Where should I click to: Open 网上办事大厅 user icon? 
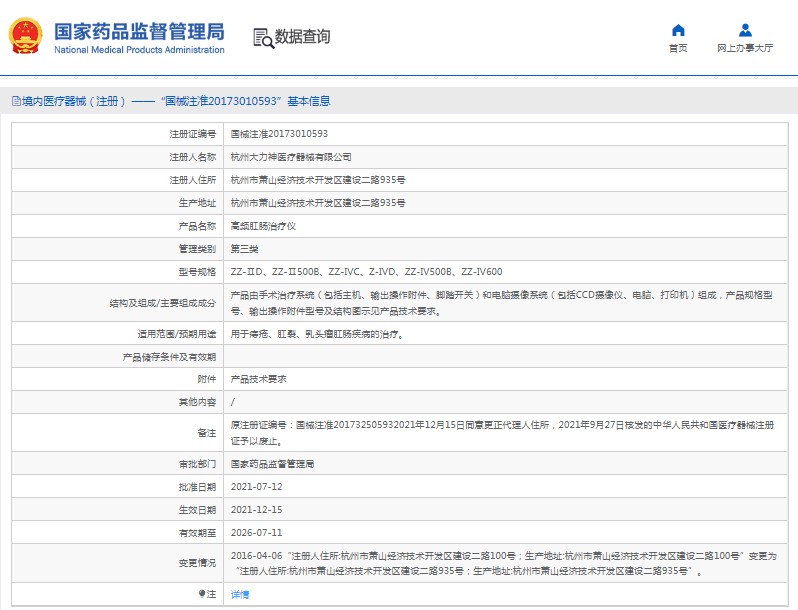(x=745, y=31)
